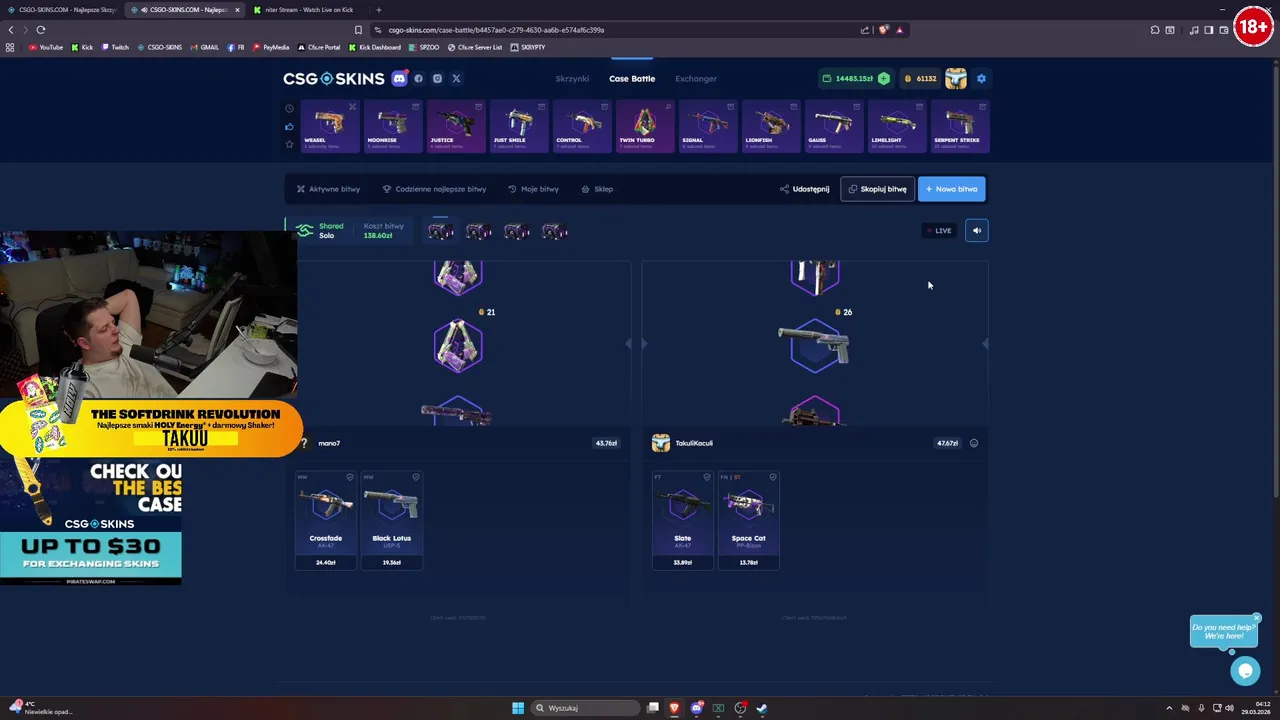Screen dimensions: 1280x720
Task: Open the Space Cat item card
Action: (748, 520)
